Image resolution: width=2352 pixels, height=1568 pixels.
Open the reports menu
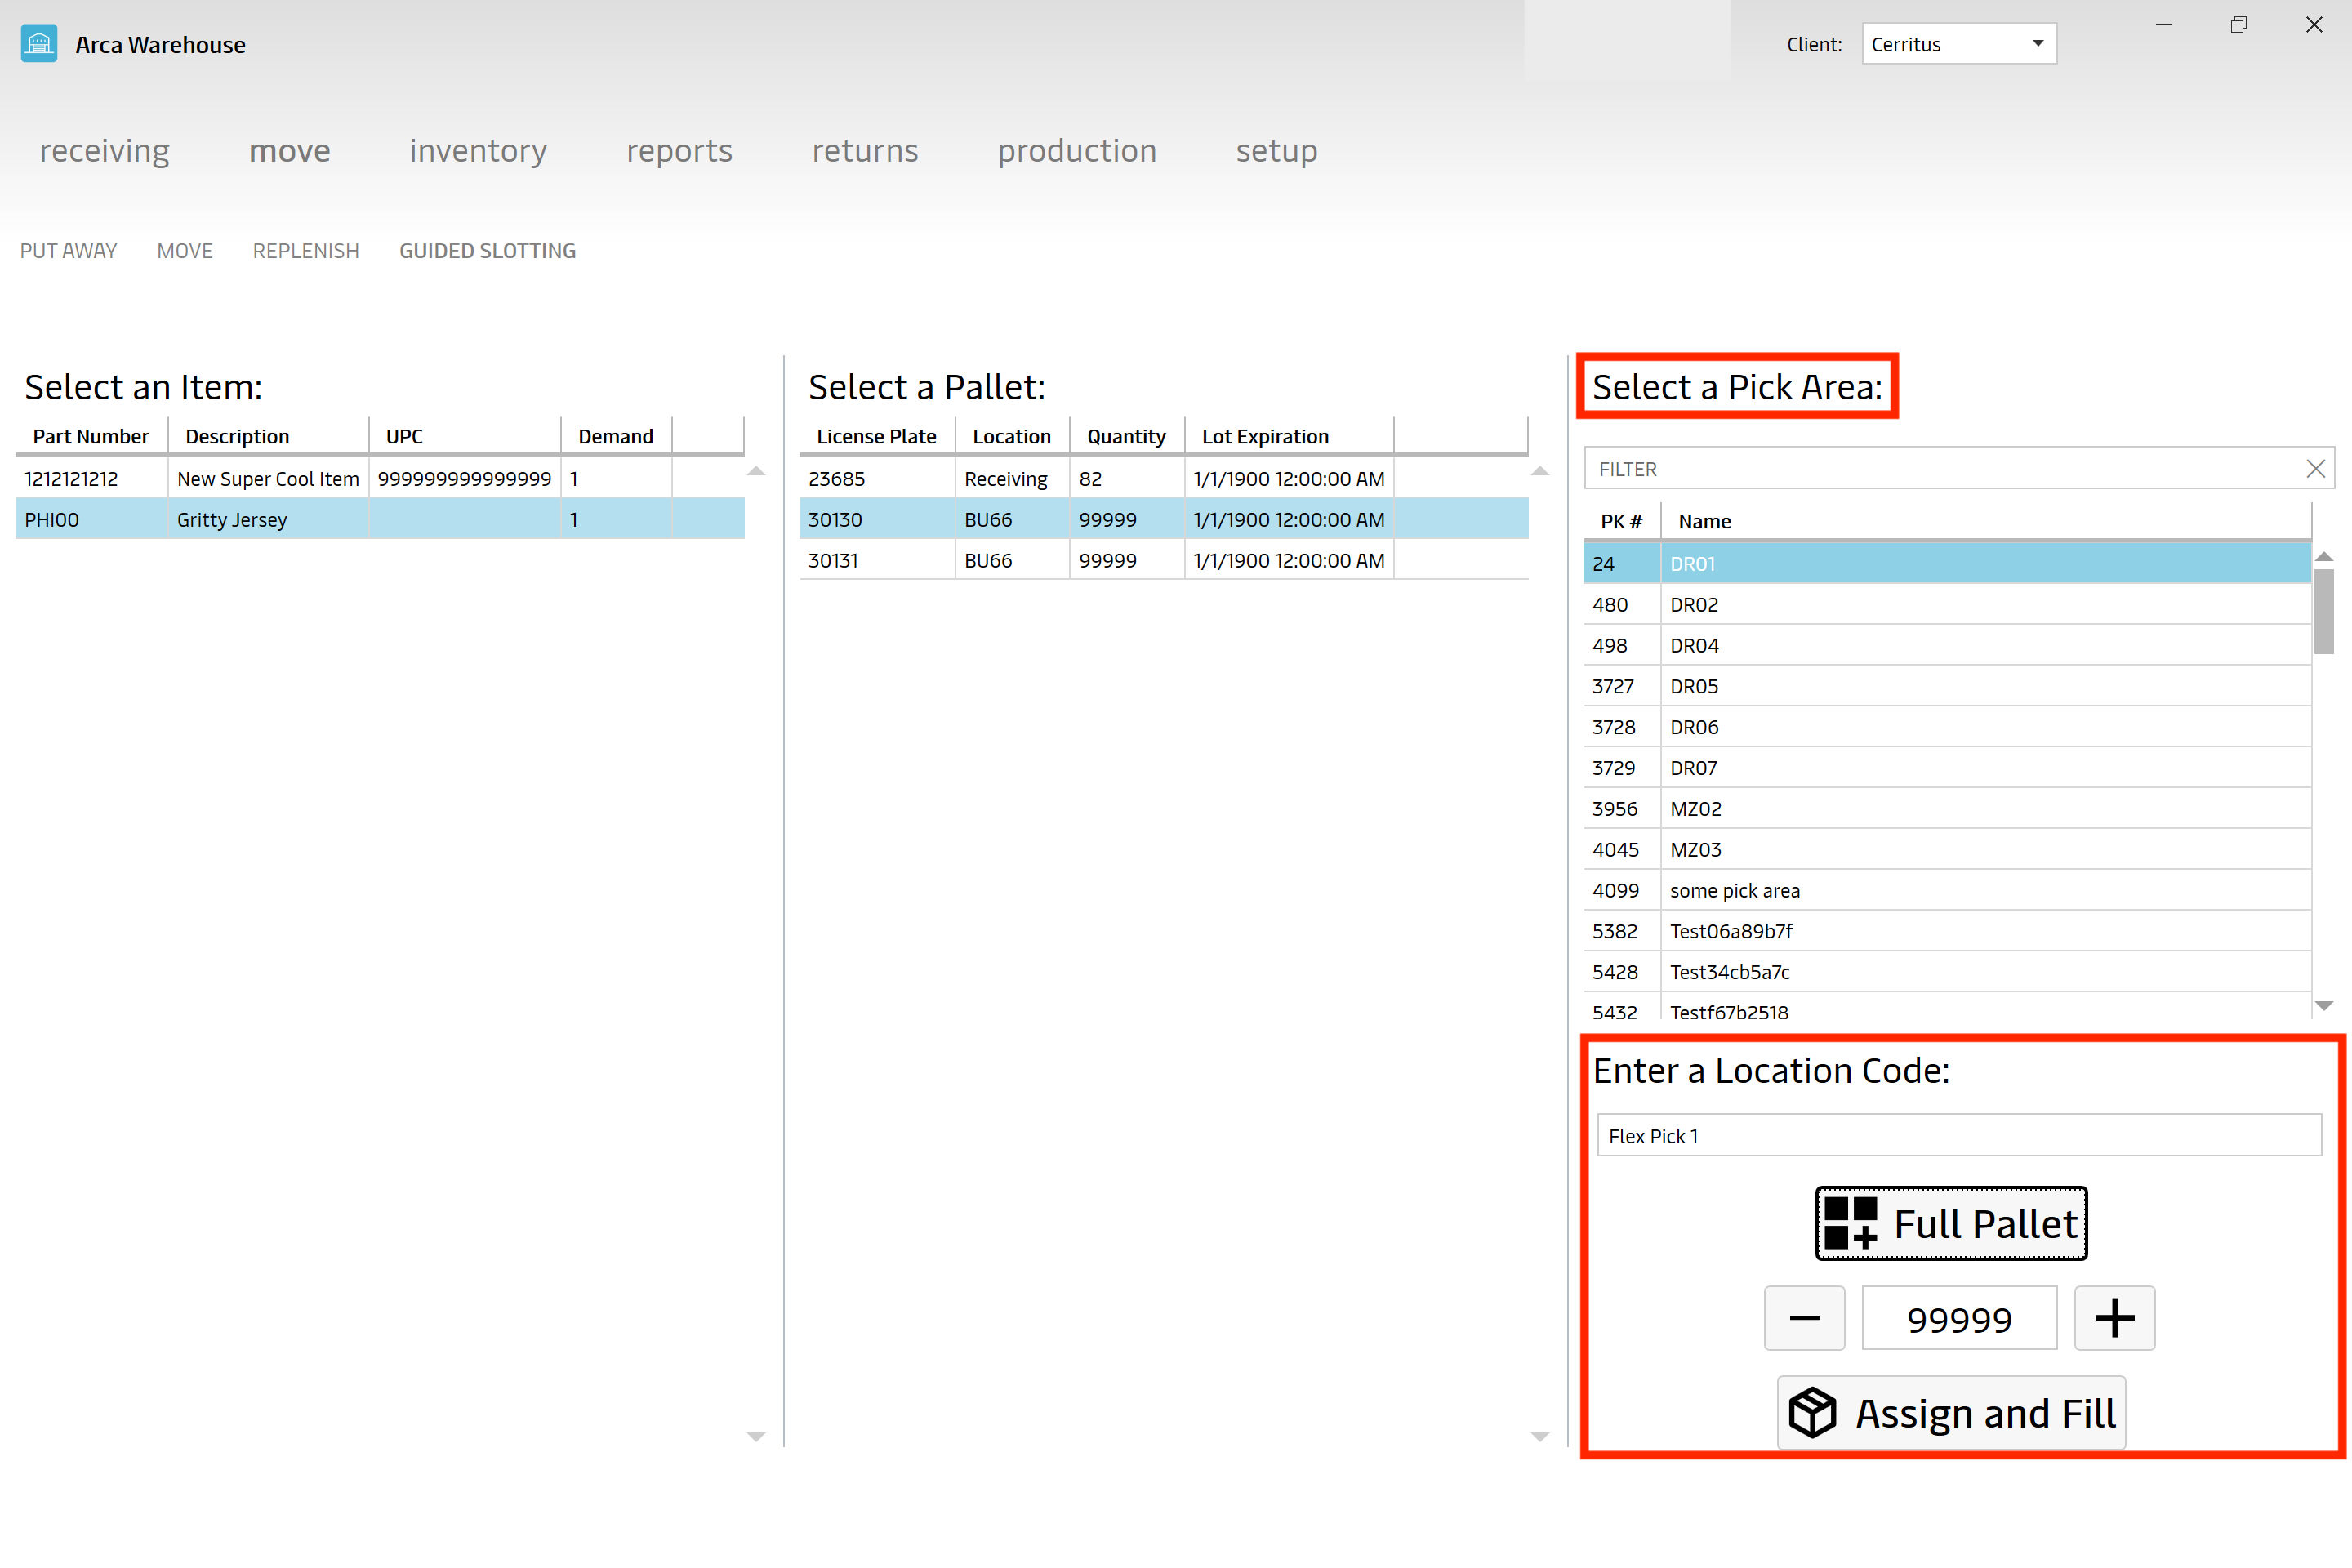679,151
